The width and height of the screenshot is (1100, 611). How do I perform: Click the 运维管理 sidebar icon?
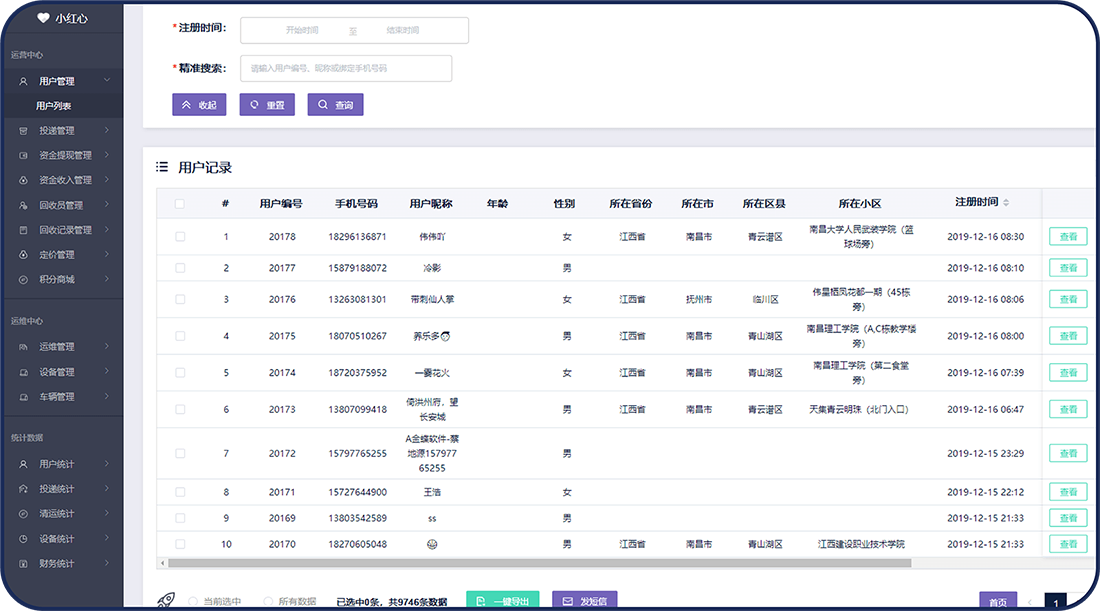point(23,347)
